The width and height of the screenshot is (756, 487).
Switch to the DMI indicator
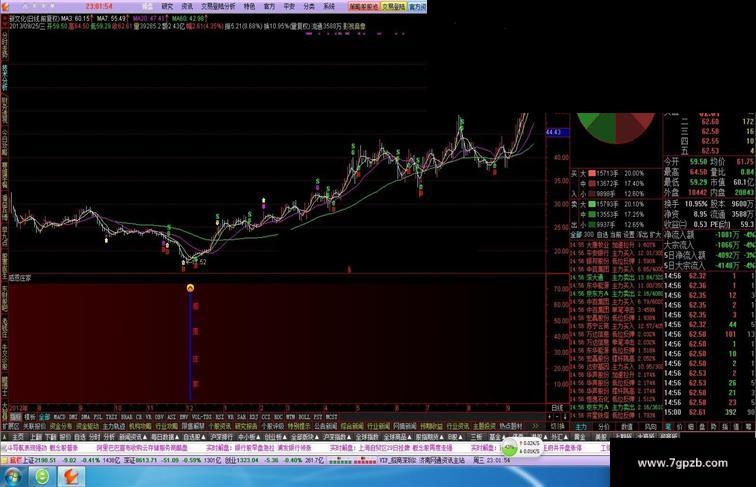(x=73, y=417)
